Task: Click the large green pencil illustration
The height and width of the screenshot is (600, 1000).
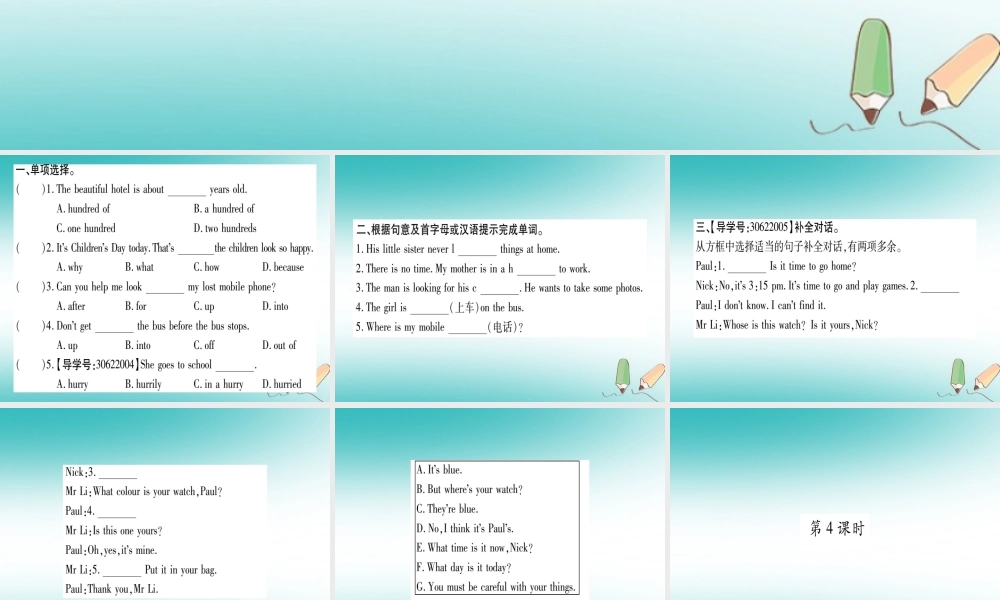Action: pos(872,71)
